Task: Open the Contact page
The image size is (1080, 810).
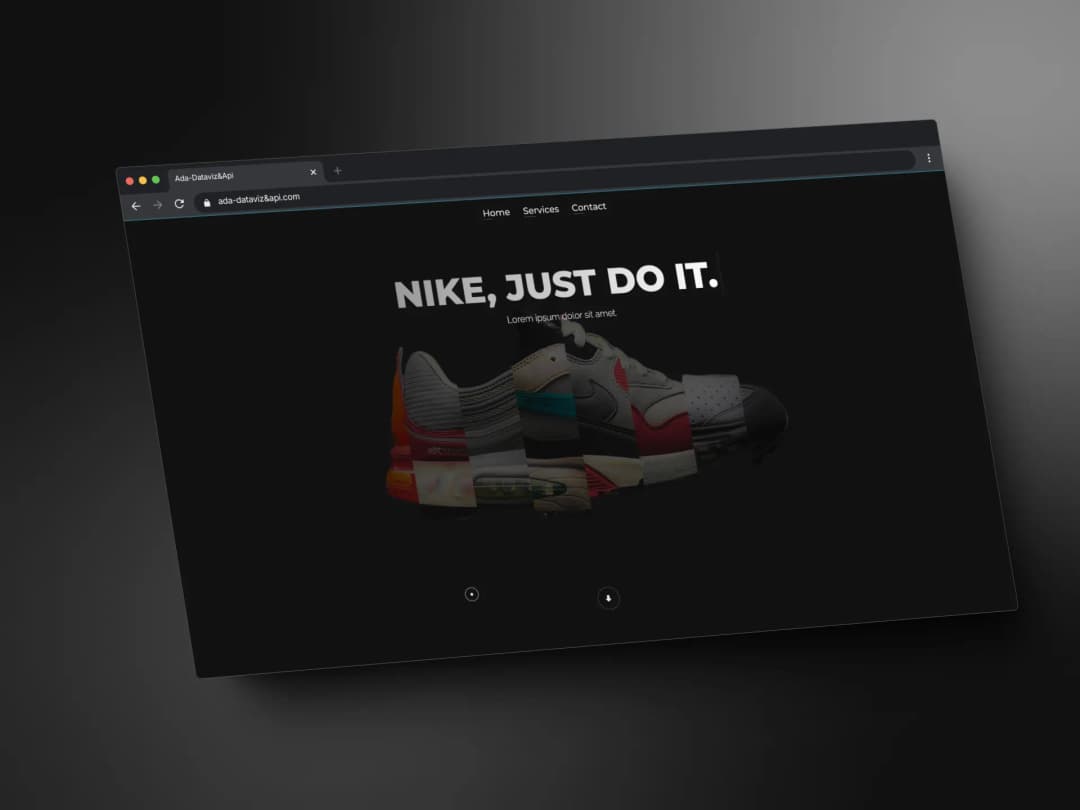Action: [589, 206]
